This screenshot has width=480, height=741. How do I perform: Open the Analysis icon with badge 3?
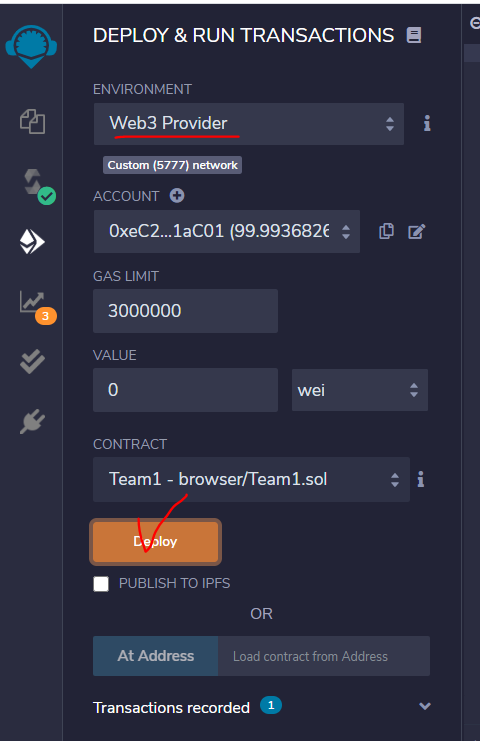click(x=37, y=306)
